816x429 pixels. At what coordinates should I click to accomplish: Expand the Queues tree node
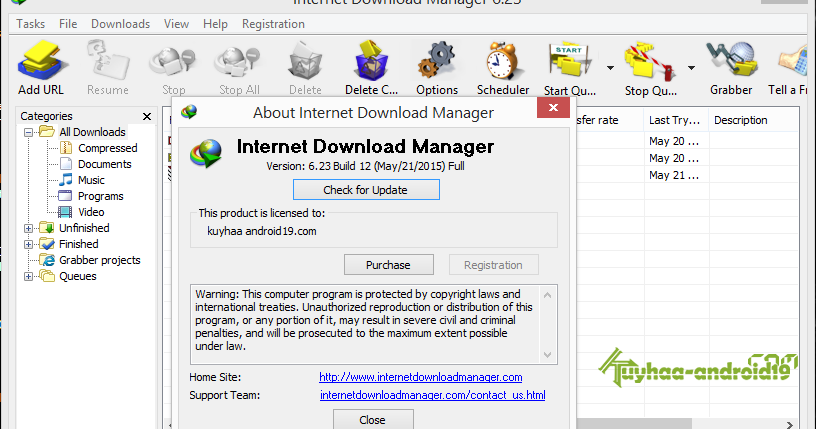click(29, 276)
